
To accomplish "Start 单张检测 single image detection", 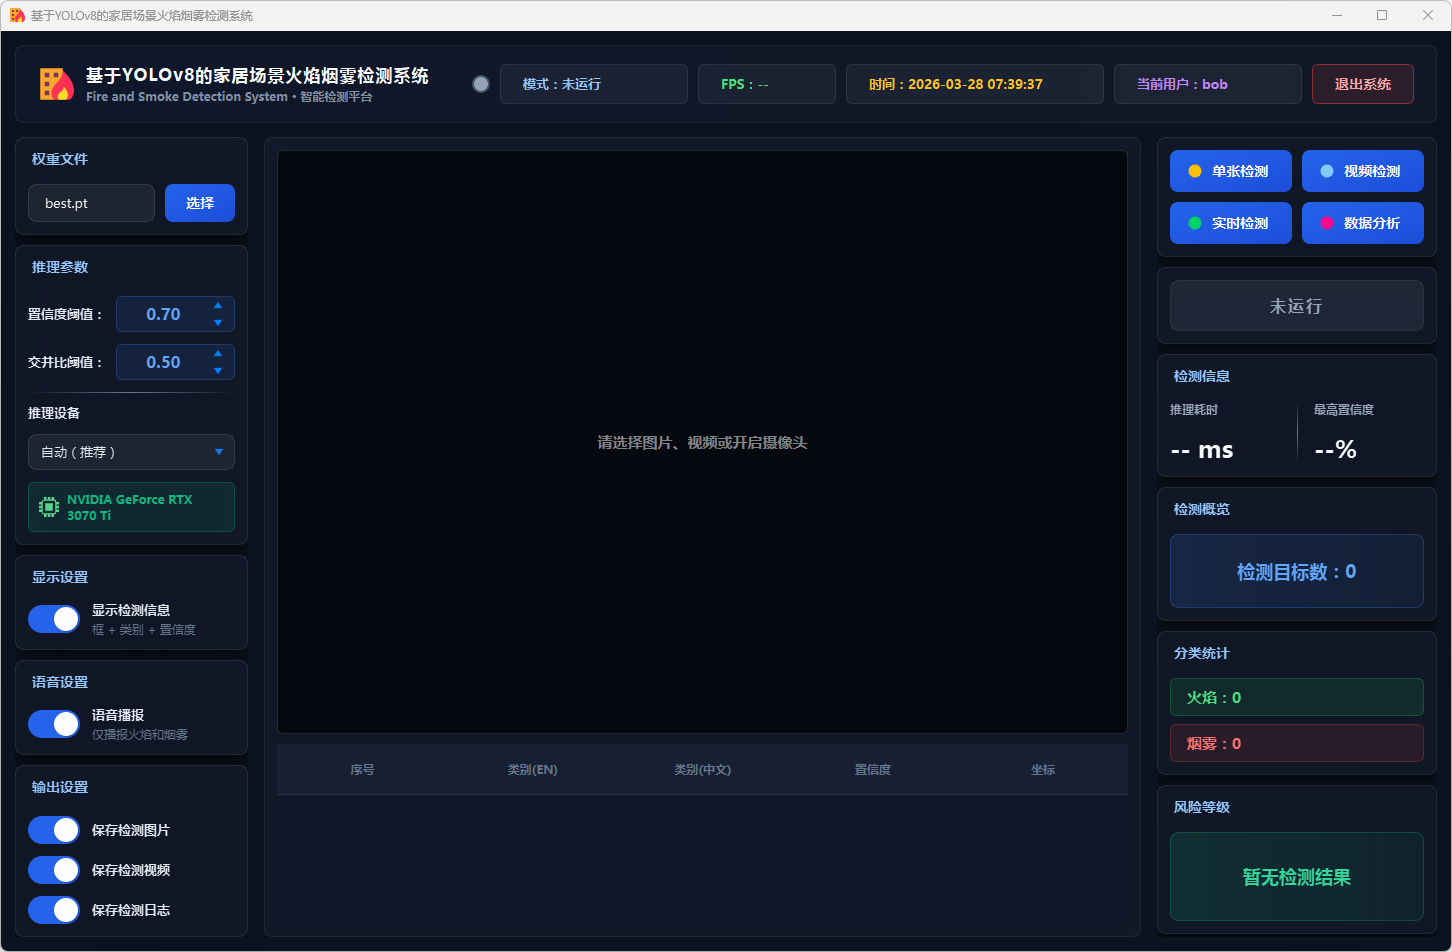I will [1230, 171].
